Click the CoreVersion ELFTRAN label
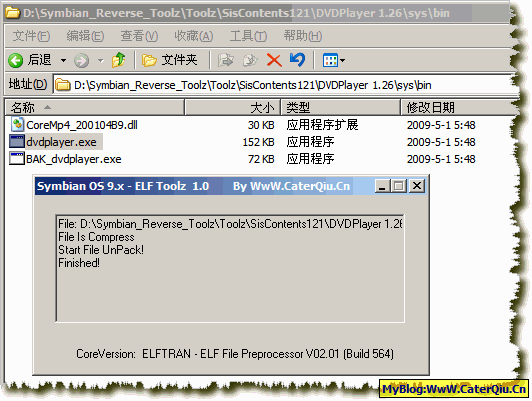532x401 pixels. click(235, 354)
